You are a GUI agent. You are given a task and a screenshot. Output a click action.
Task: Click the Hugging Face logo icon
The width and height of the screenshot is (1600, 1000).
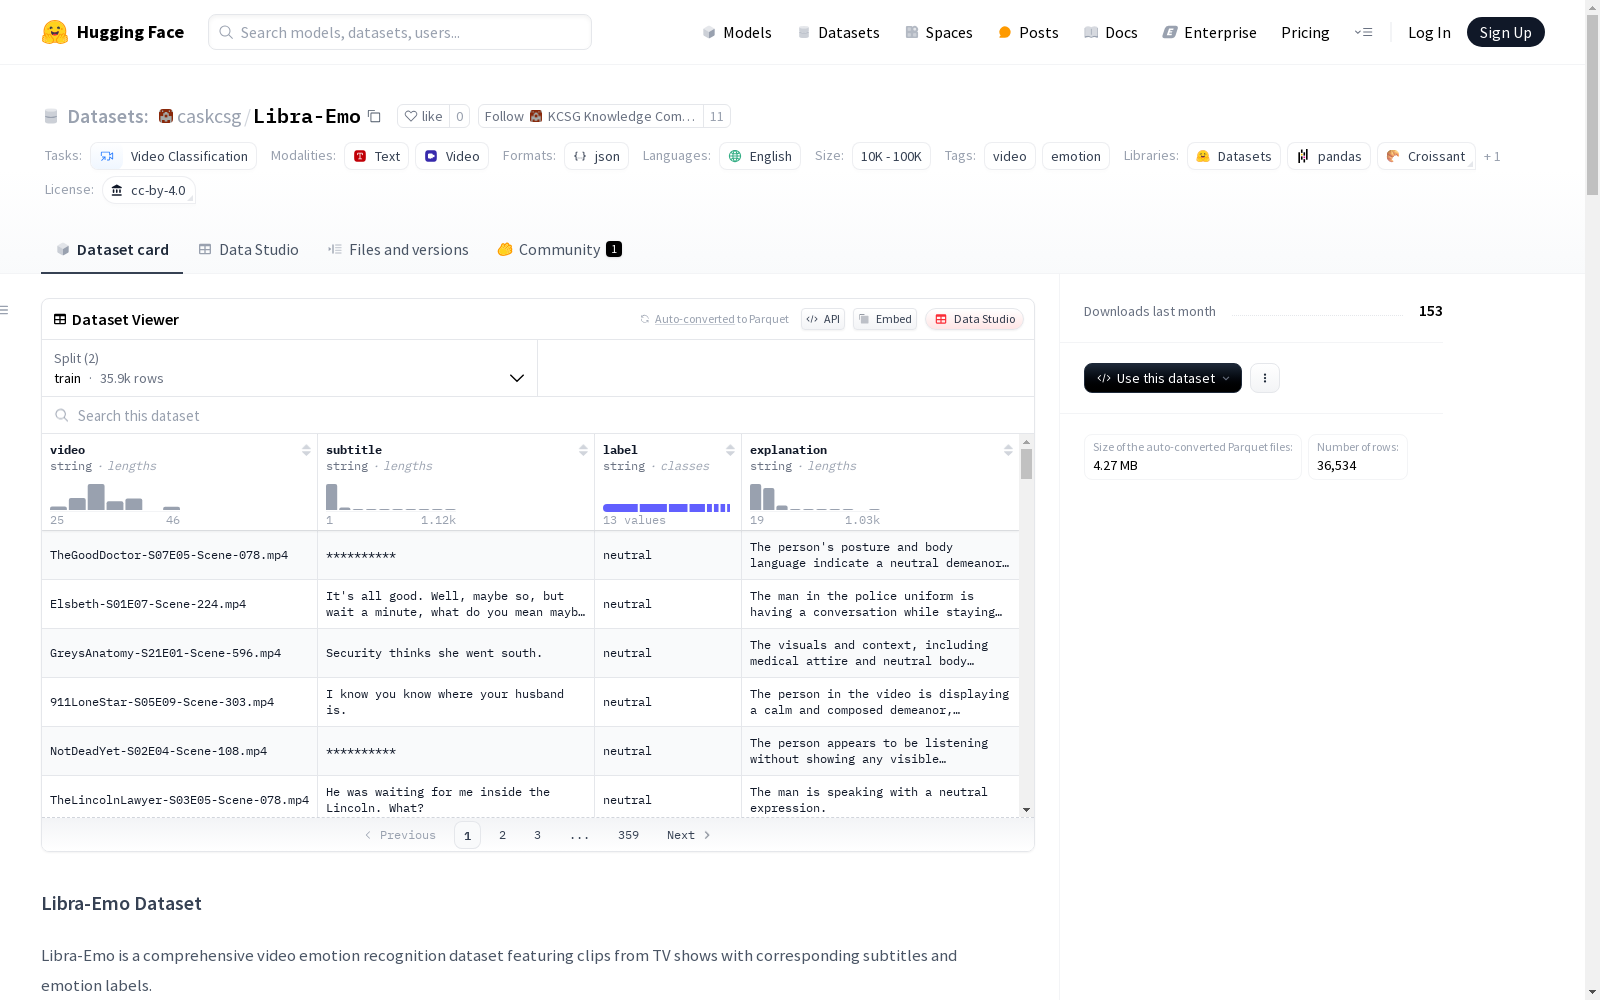coord(55,32)
